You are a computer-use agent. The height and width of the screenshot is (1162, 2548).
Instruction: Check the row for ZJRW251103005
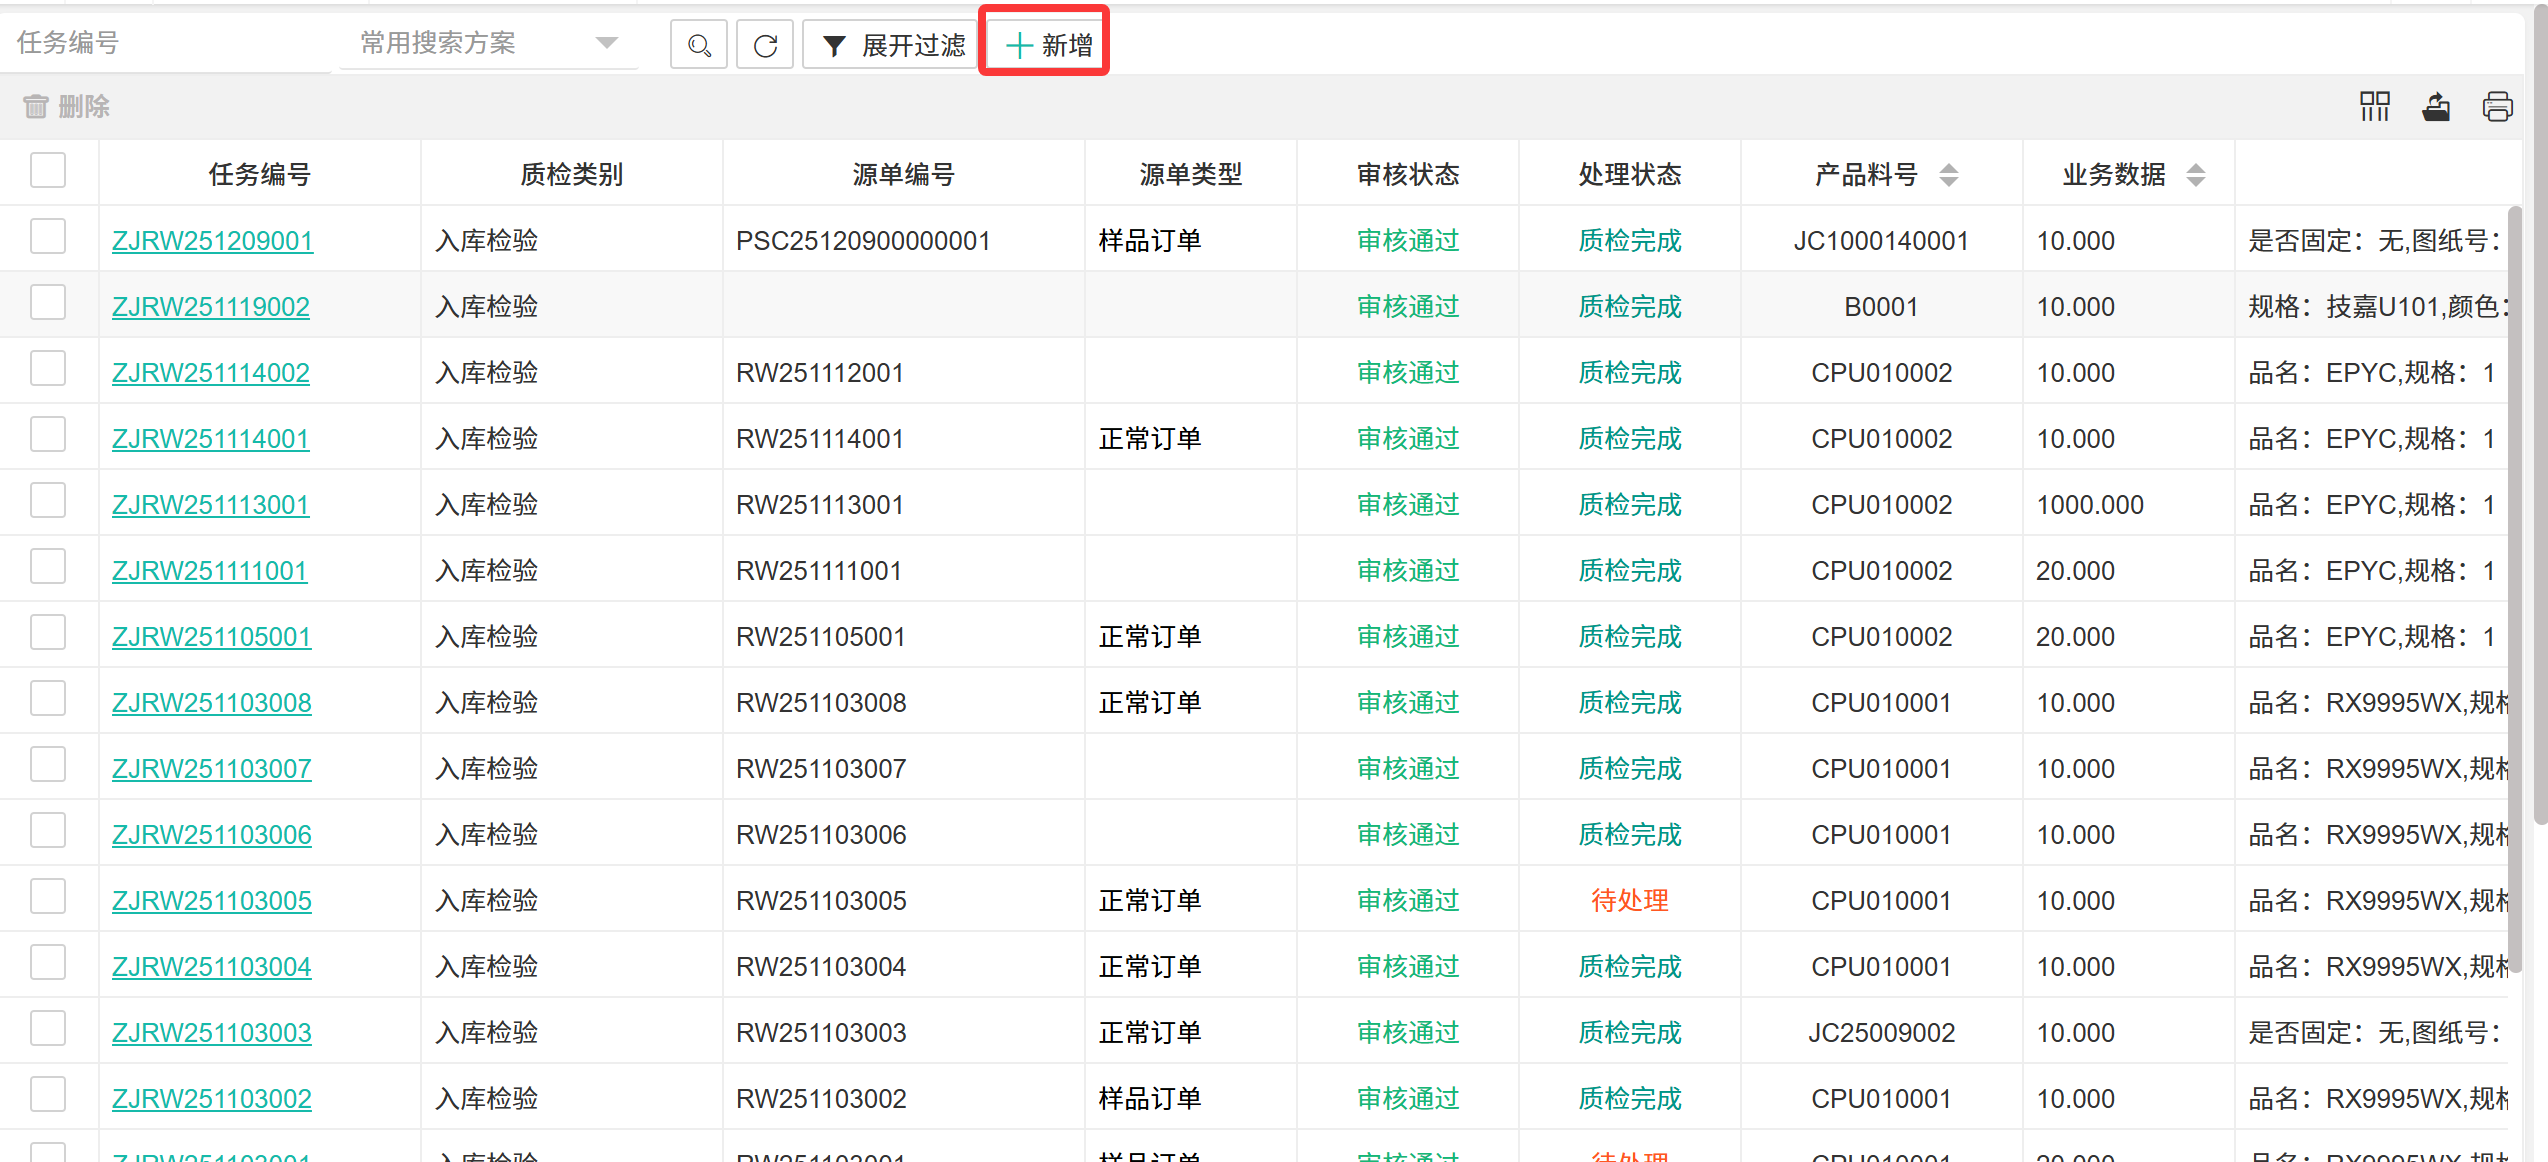(x=48, y=897)
